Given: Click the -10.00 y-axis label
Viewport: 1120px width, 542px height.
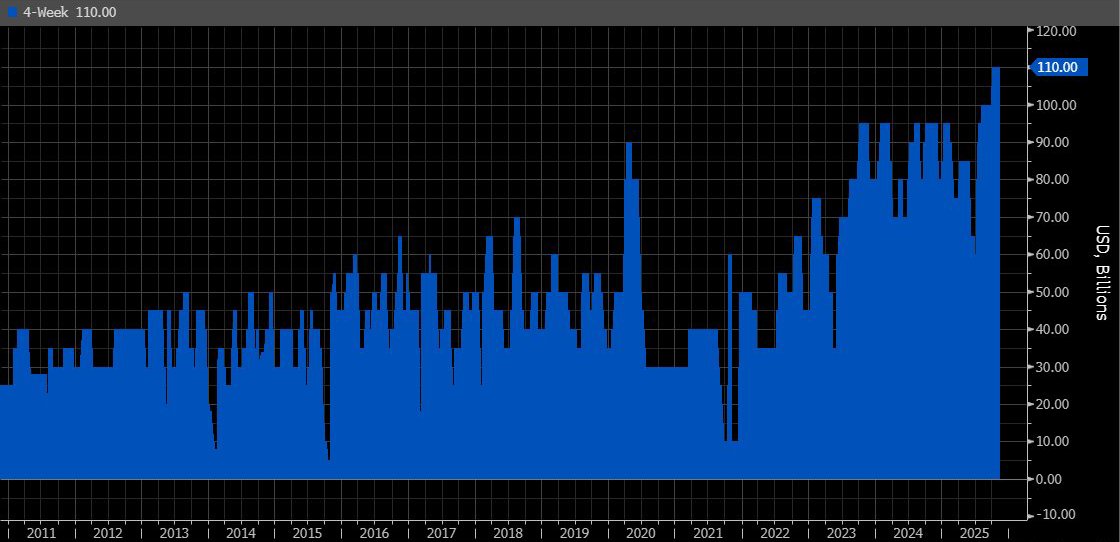Looking at the screenshot, I should pyautogui.click(x=1056, y=515).
